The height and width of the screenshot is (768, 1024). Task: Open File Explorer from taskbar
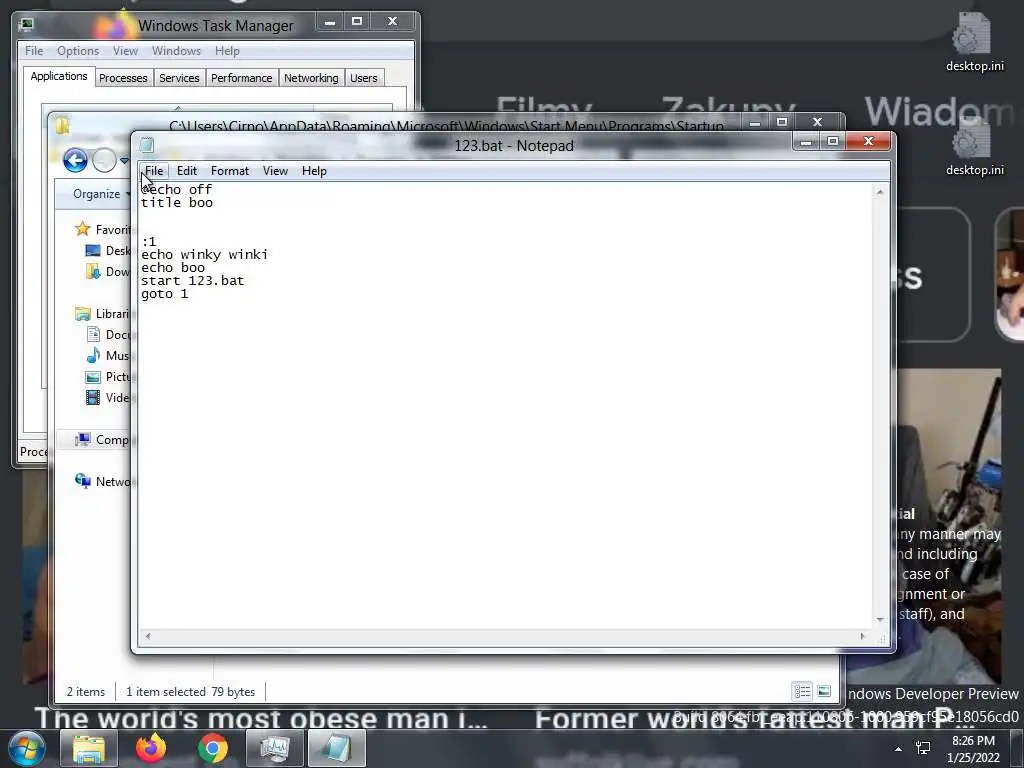tap(89, 749)
